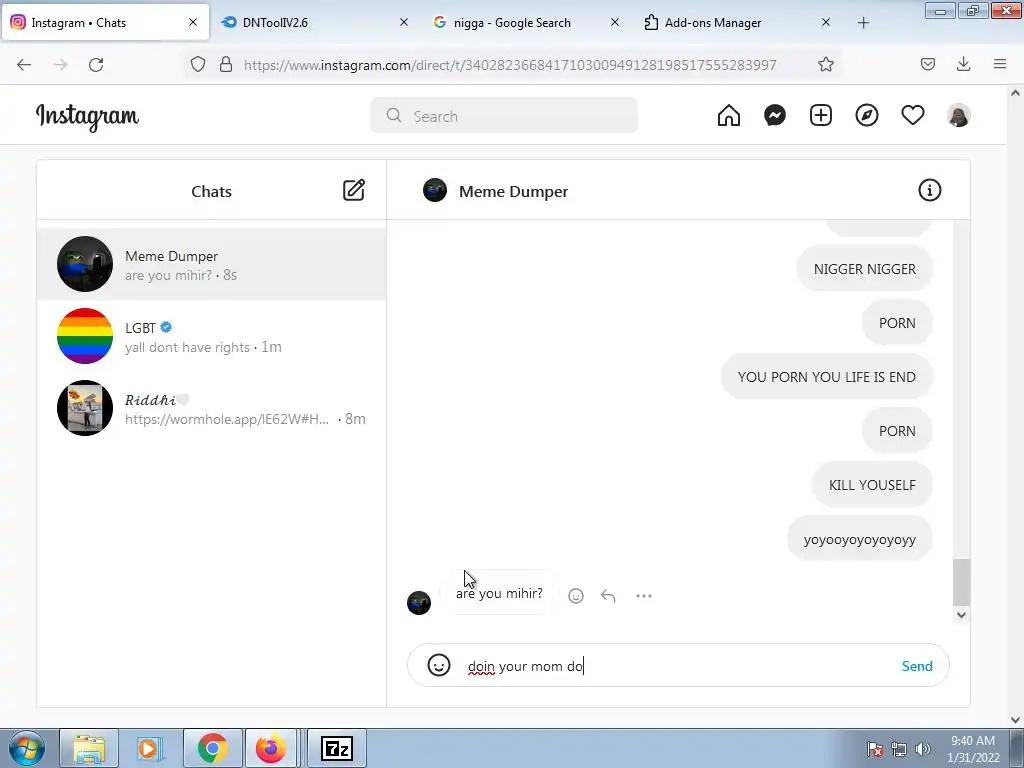
Task: Reload the page in browser
Action: click(96, 64)
